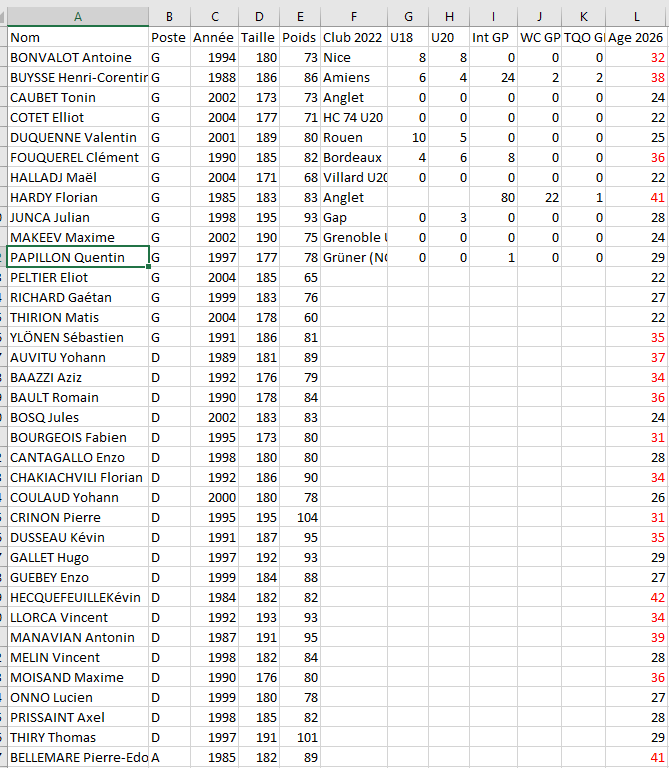Click the 'U18' header cell

pyautogui.click(x=408, y=37)
